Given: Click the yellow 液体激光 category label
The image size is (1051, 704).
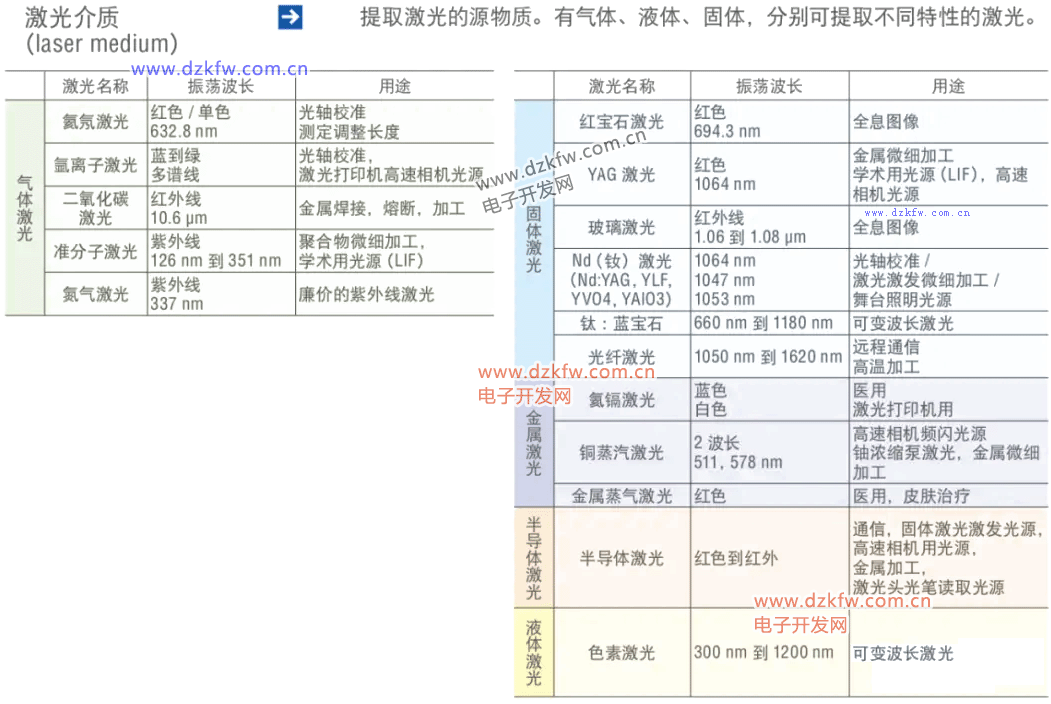Looking at the screenshot, I should click(x=533, y=653).
